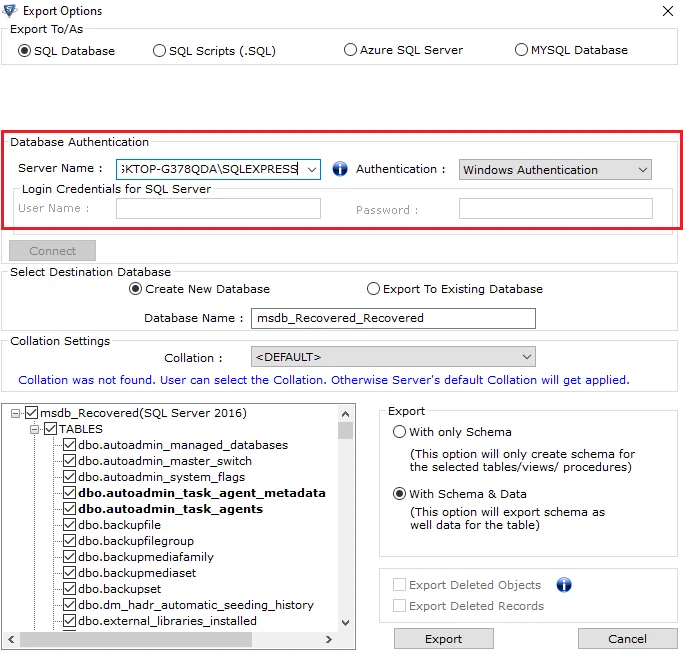Collapse the msdb_Recovered root tree node

(15, 413)
